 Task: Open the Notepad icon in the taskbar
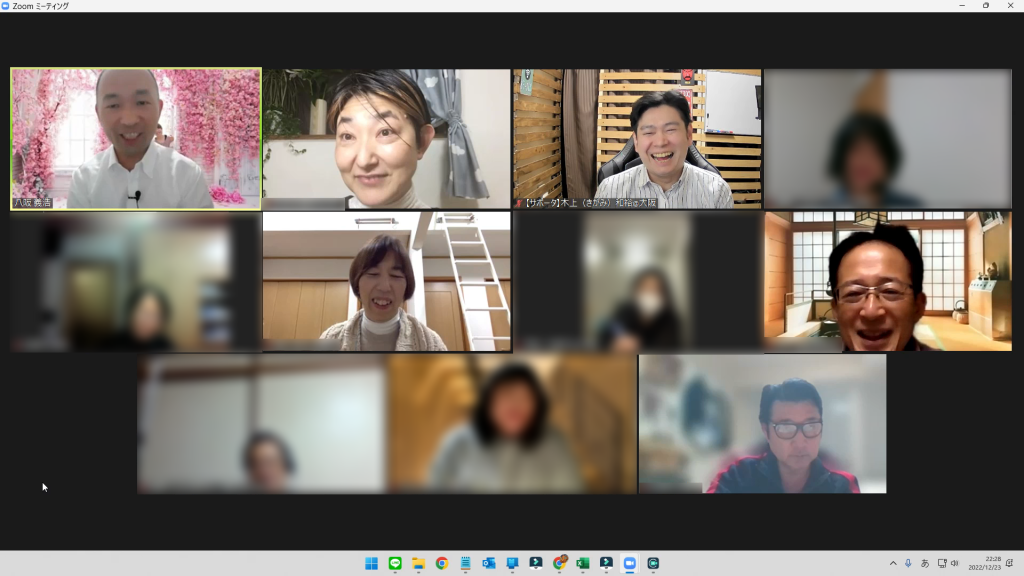(465, 563)
